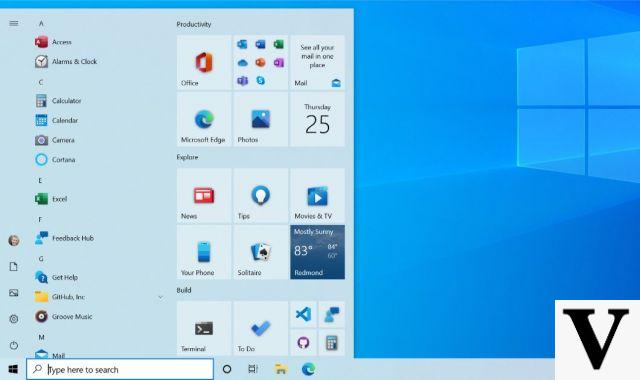Viewport: 640px width, 380px height.
Task: Open the Photos tile
Action: 261,119
